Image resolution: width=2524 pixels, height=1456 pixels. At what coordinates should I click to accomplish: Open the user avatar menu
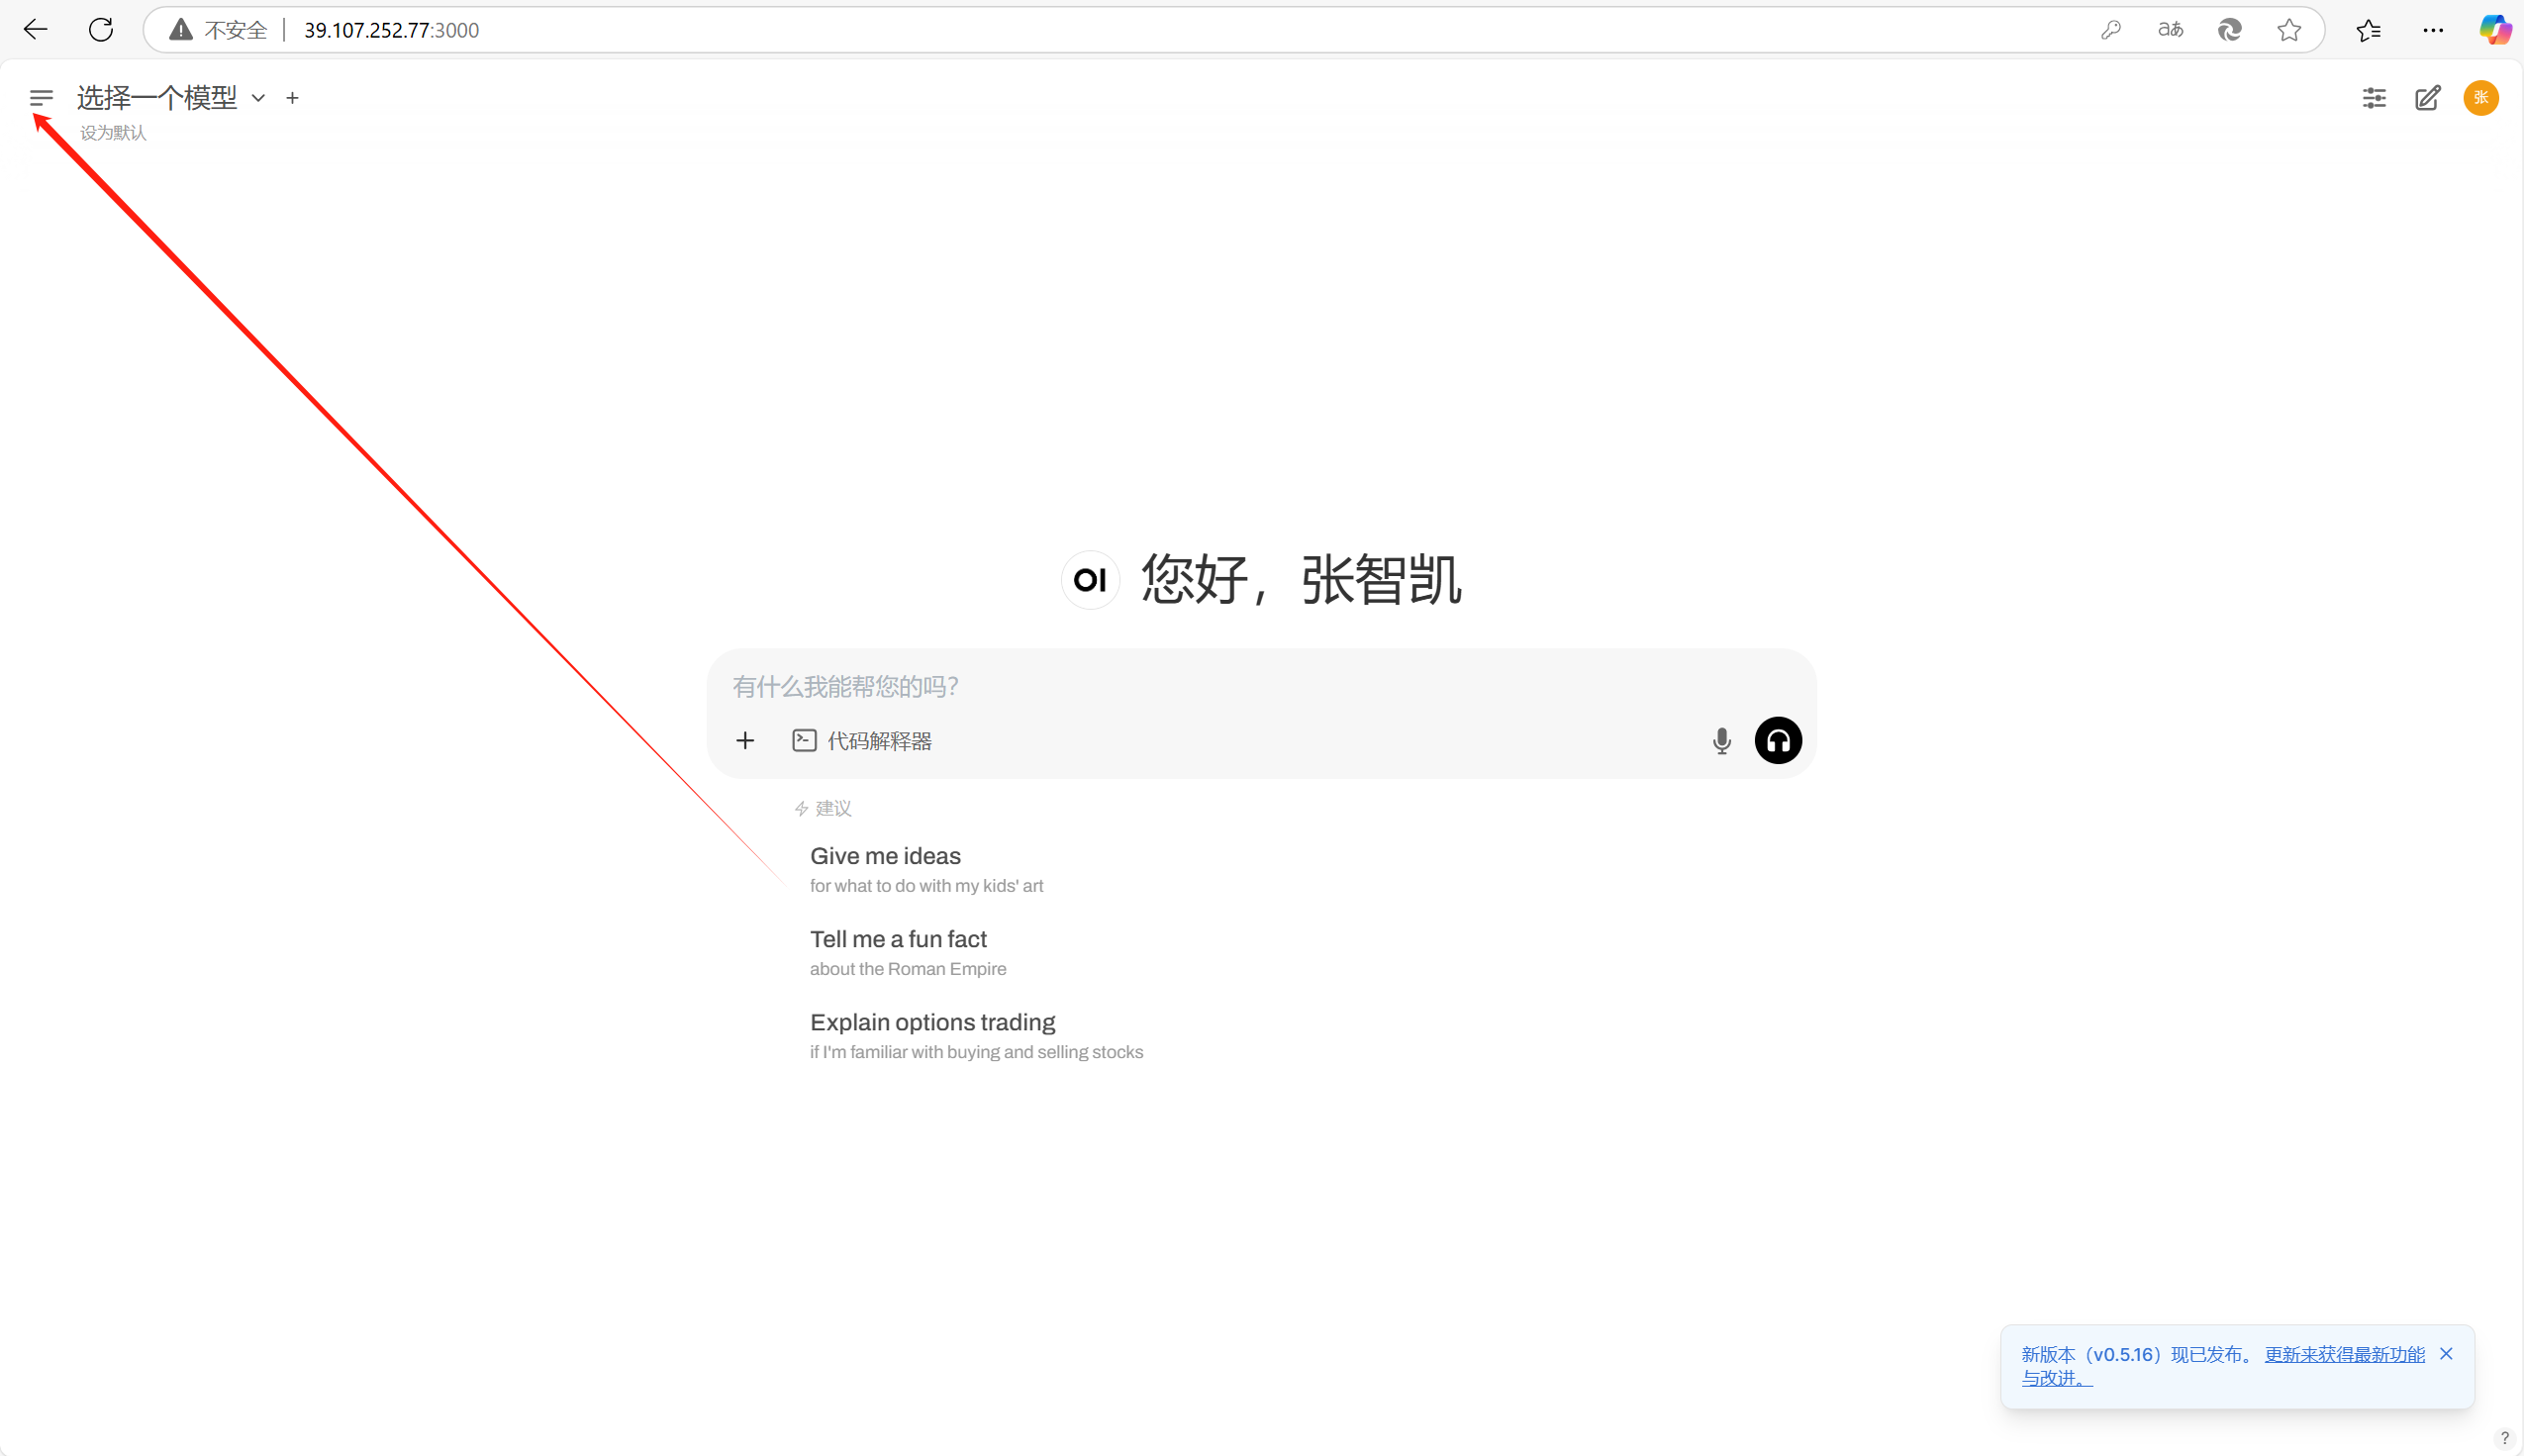2480,98
